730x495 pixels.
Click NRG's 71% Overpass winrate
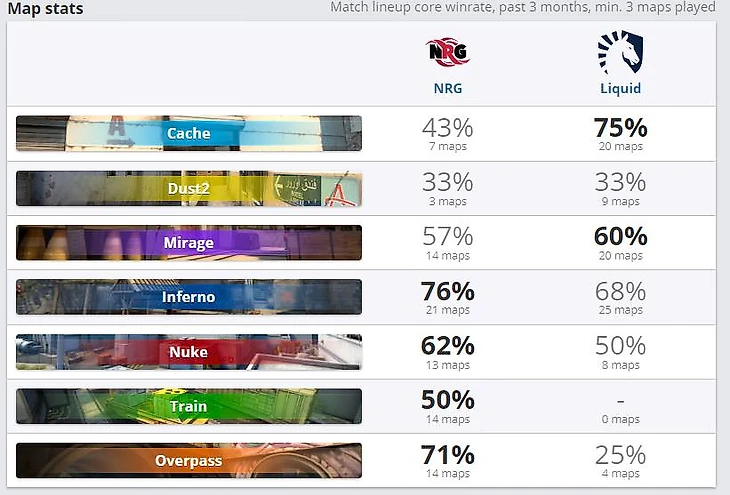(x=447, y=455)
